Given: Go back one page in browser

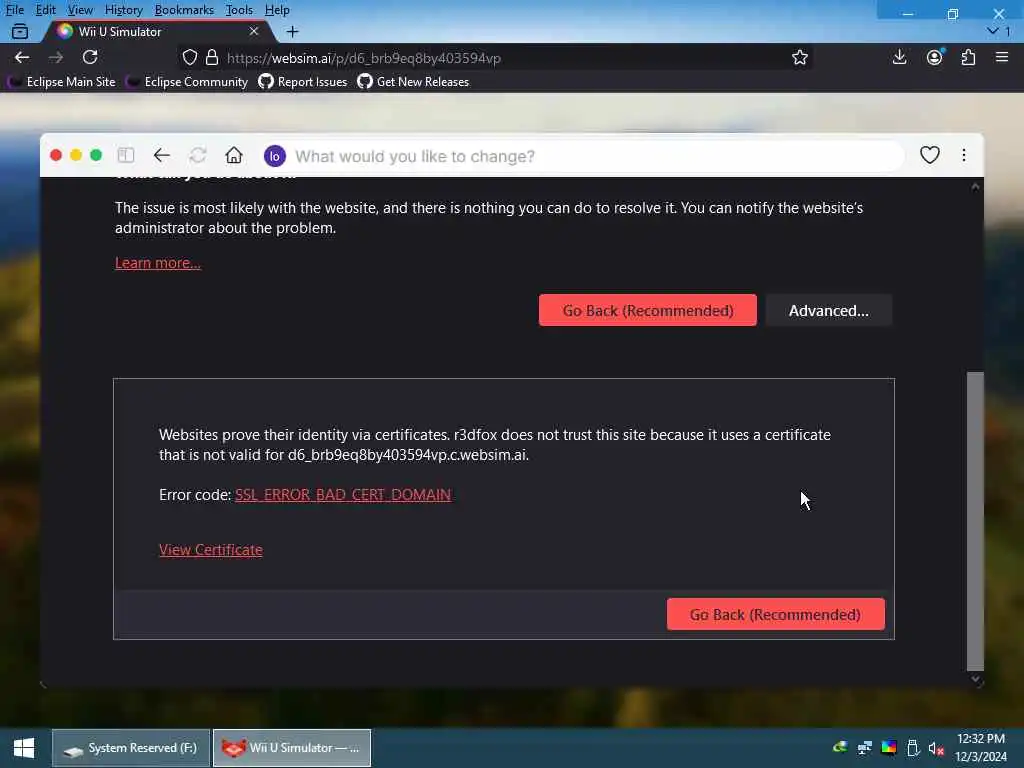Looking at the screenshot, I should tap(22, 57).
